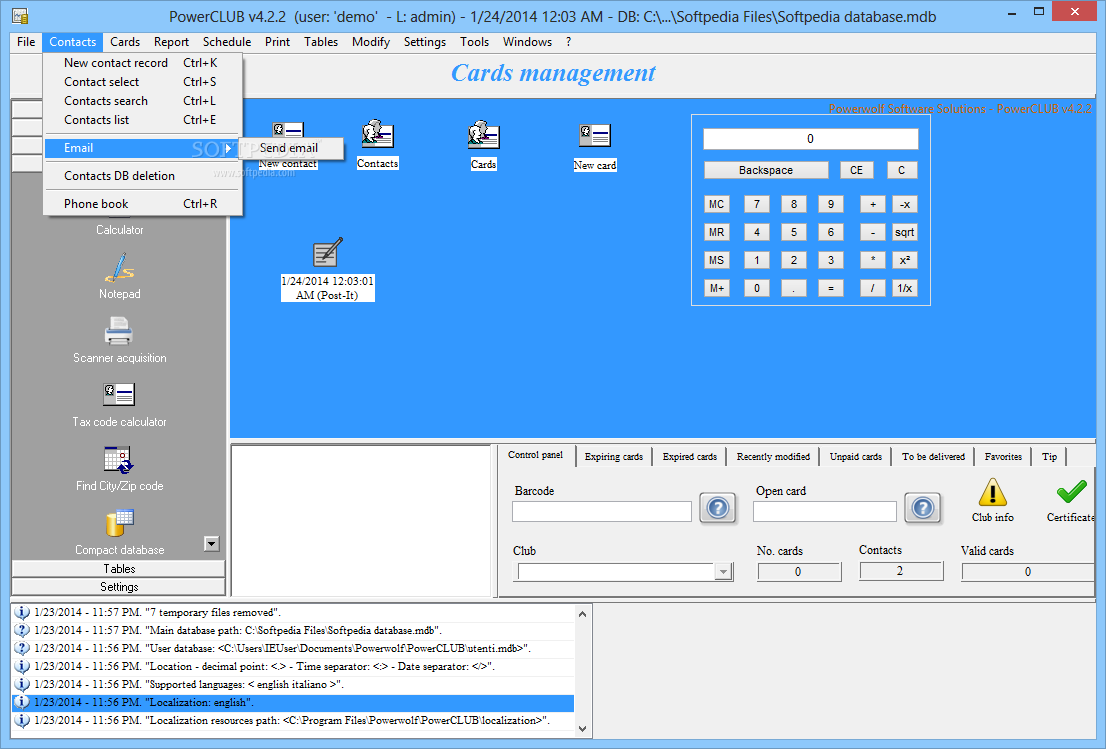
Task: Open the Tools menu
Action: click(x=475, y=42)
